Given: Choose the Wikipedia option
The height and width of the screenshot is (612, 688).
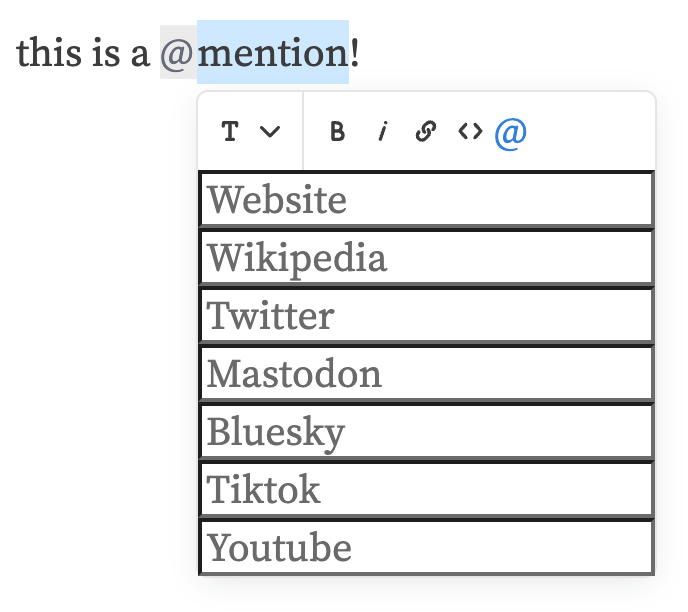Looking at the screenshot, I should 426,258.
